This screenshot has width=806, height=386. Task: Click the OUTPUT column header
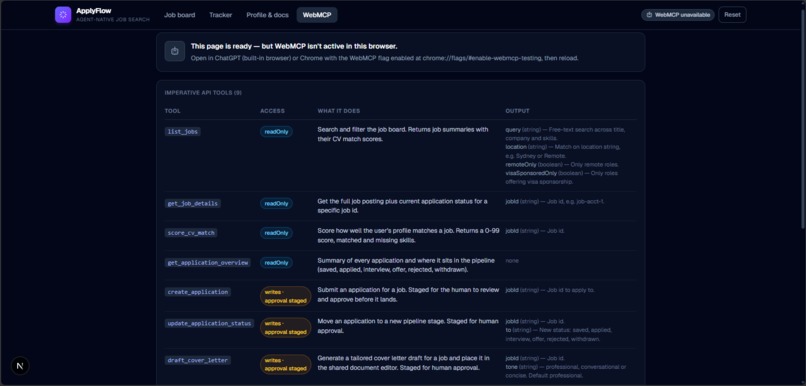tap(518, 111)
